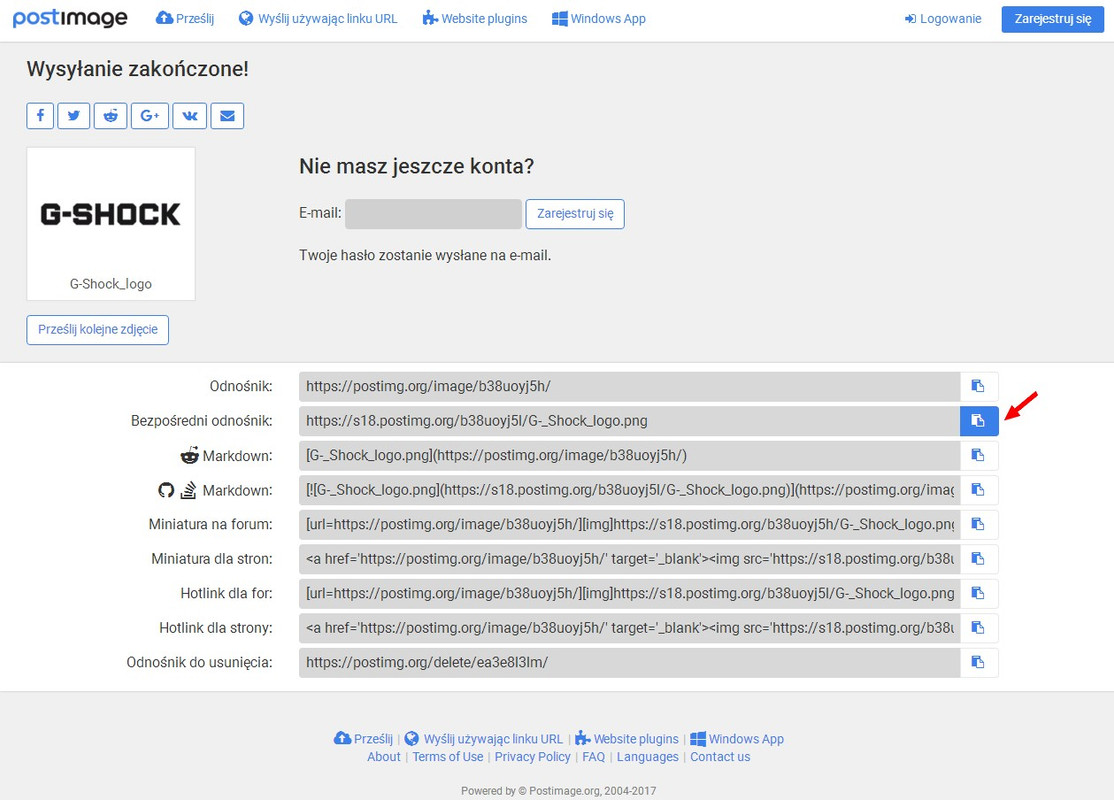Open the G-SHOCK logo thumbnail
1114x800 pixels.
tap(111, 214)
